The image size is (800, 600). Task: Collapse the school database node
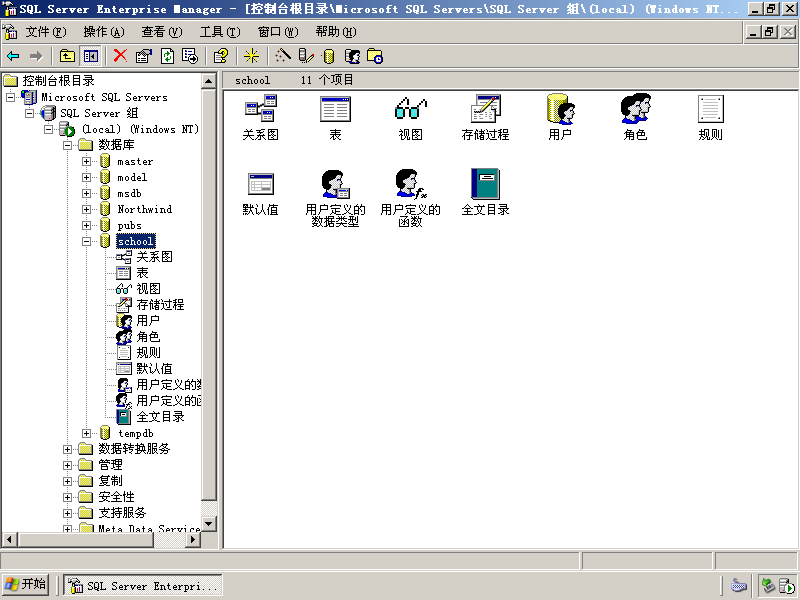click(87, 241)
